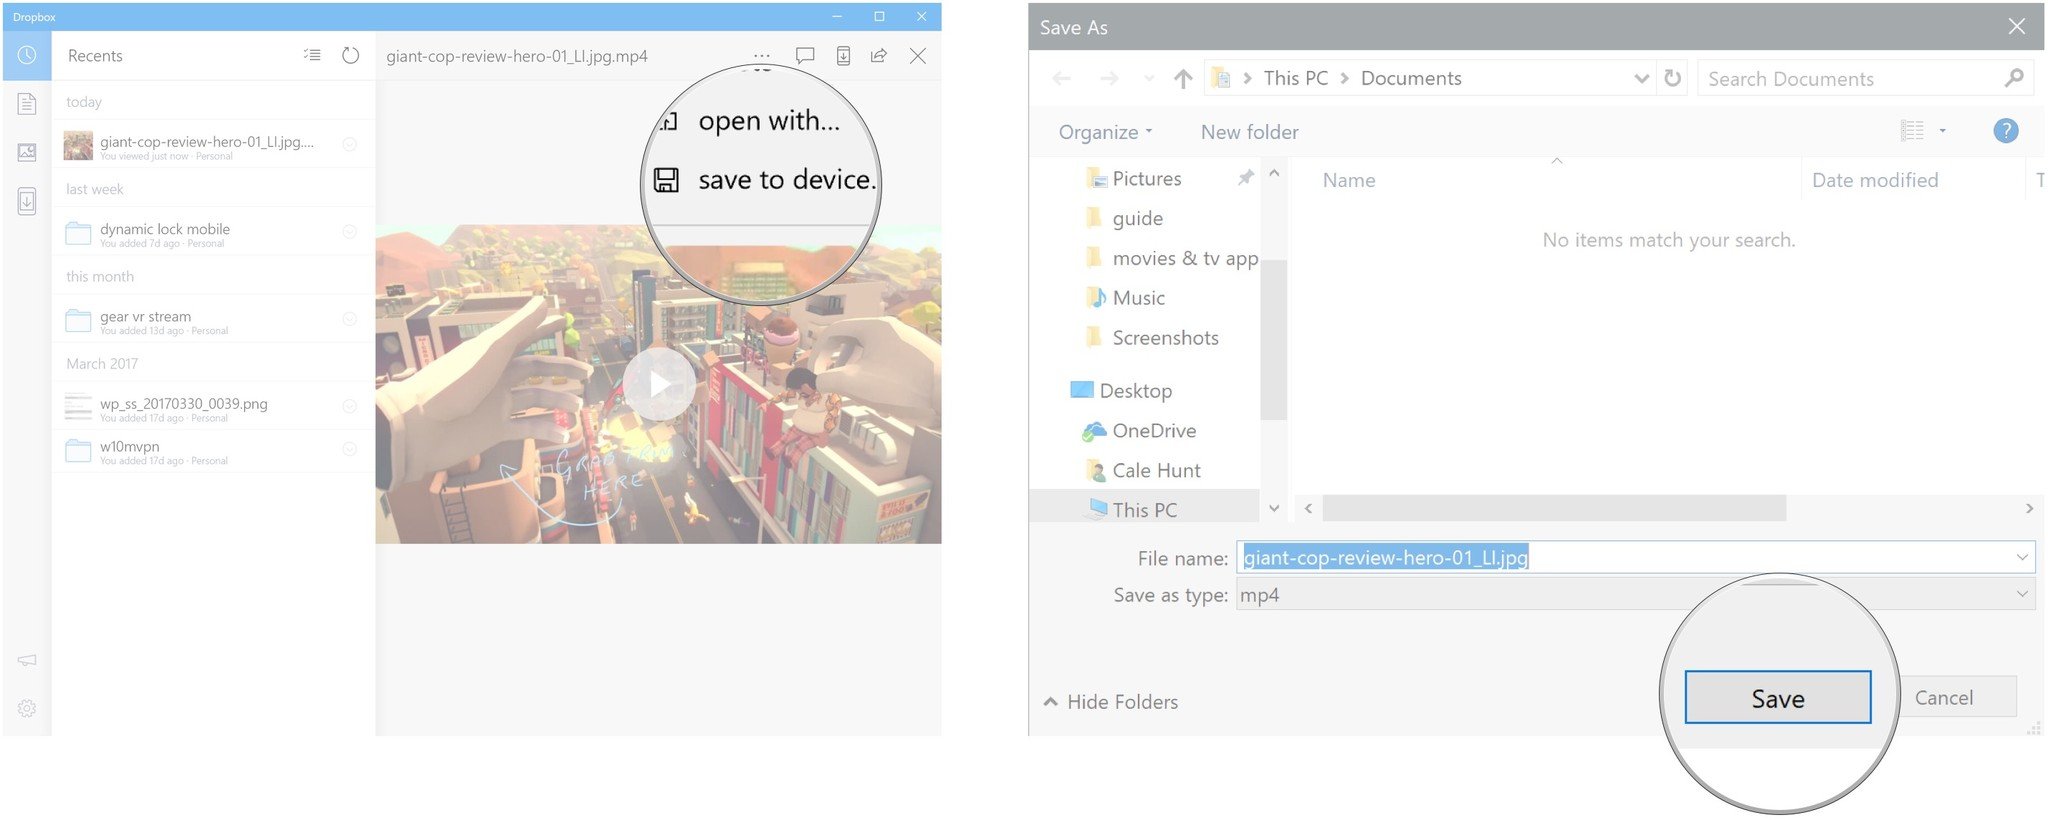Click 'Documents' in the address breadcrumb
This screenshot has height=820, width=2048.
coord(1411,78)
